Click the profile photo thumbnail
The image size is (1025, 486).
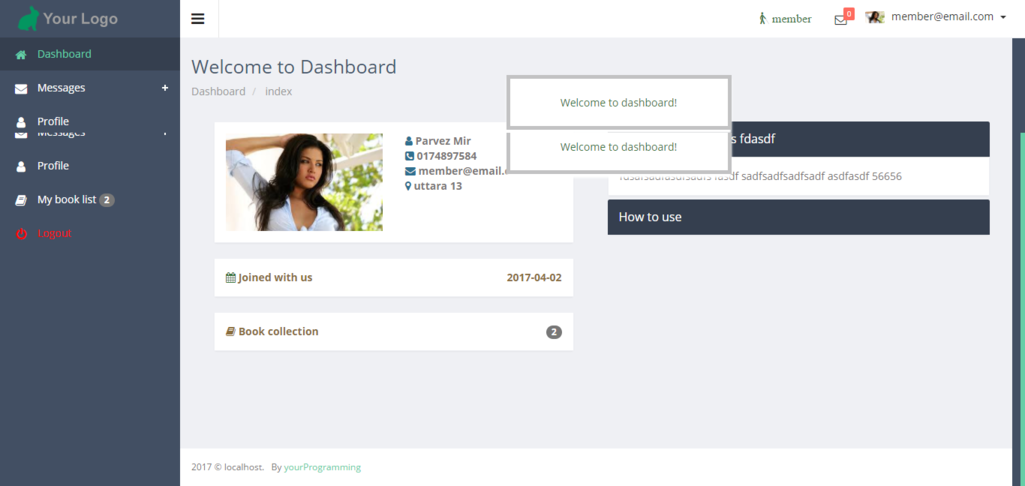[304, 182]
